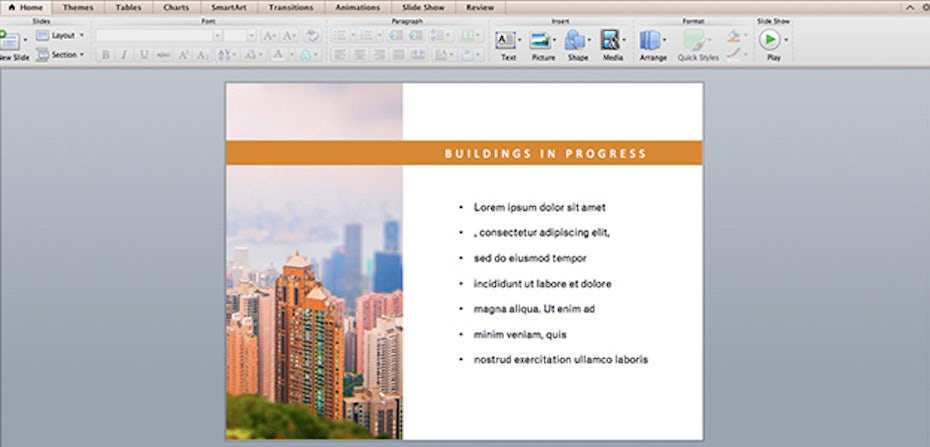Click the Insert Media icon
Image resolution: width=930 pixels, height=447 pixels.
click(610, 40)
